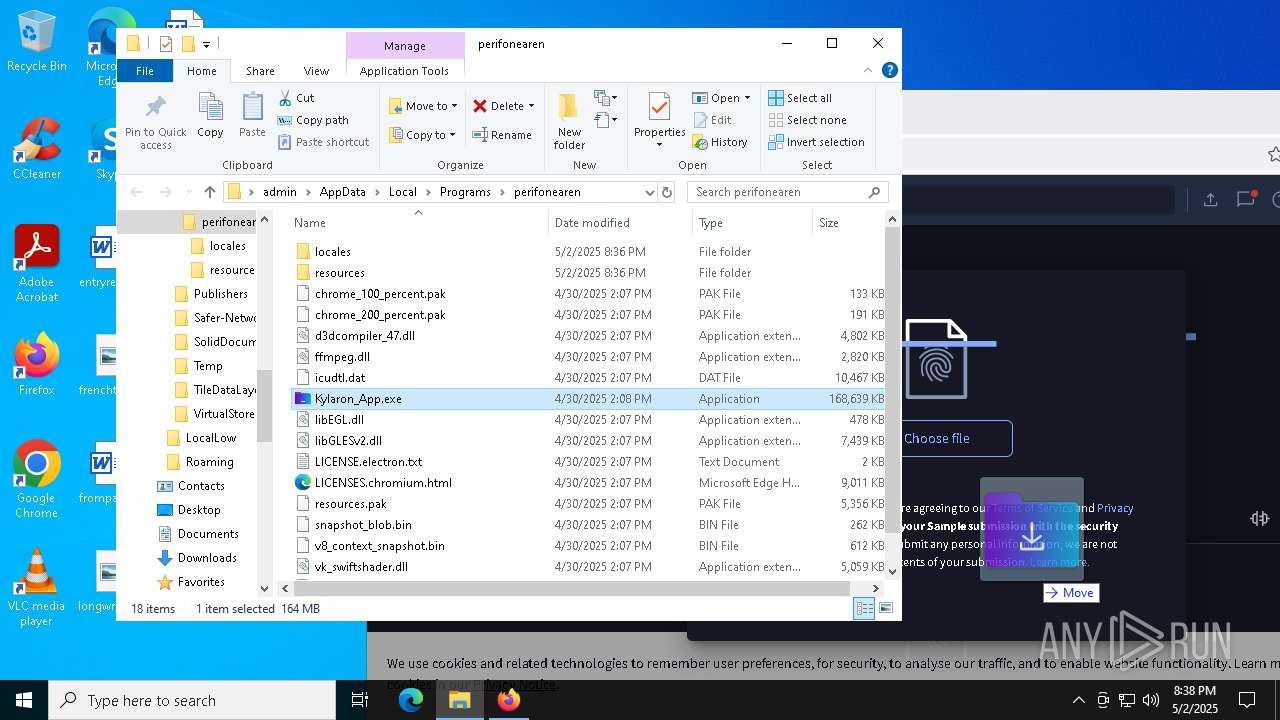Click Programs in the breadcrumb path
The image size is (1280, 720).
click(465, 192)
